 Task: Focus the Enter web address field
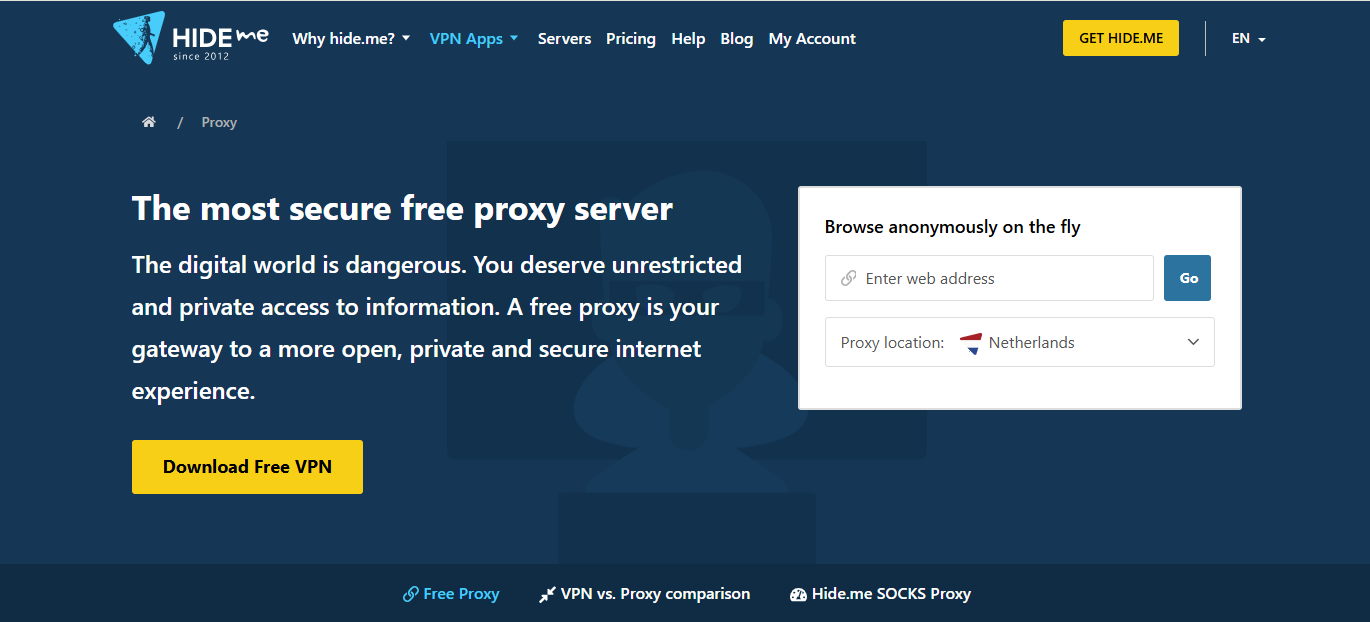(x=989, y=278)
